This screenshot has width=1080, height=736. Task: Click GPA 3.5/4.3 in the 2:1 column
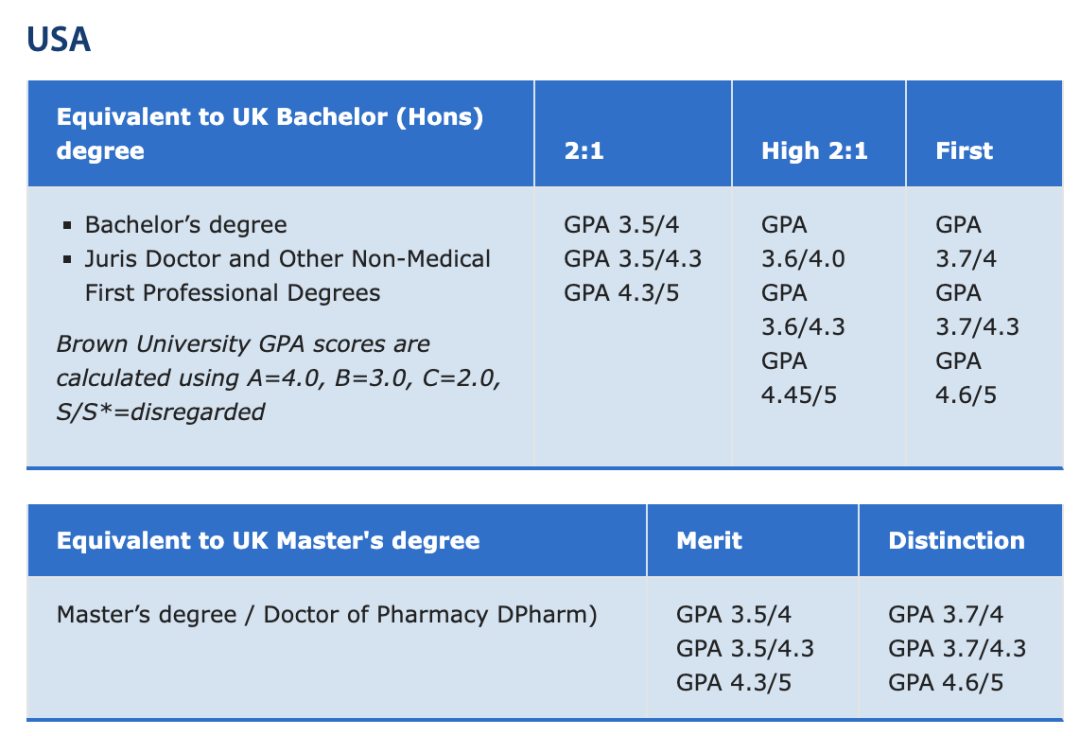[633, 259]
